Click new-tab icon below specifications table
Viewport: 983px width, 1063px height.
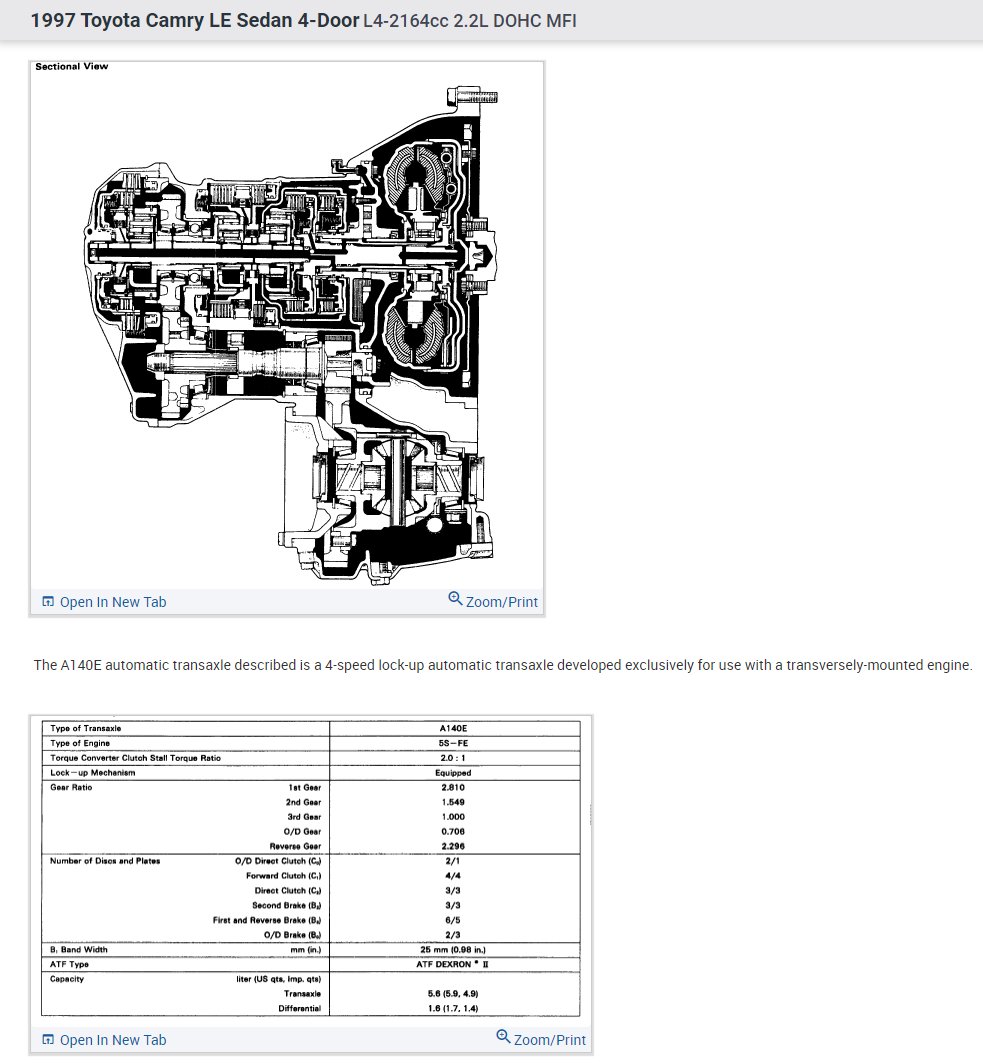pyautogui.click(x=48, y=1040)
